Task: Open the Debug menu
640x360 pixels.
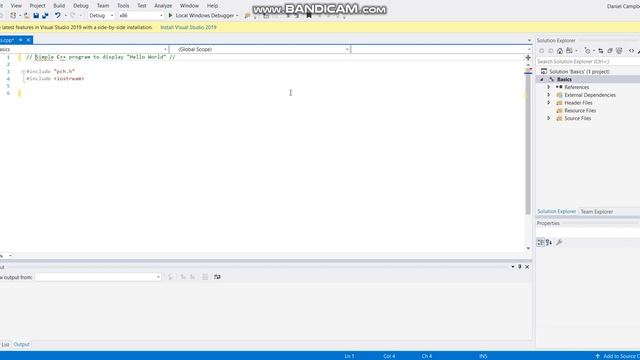Action: click(x=81, y=6)
